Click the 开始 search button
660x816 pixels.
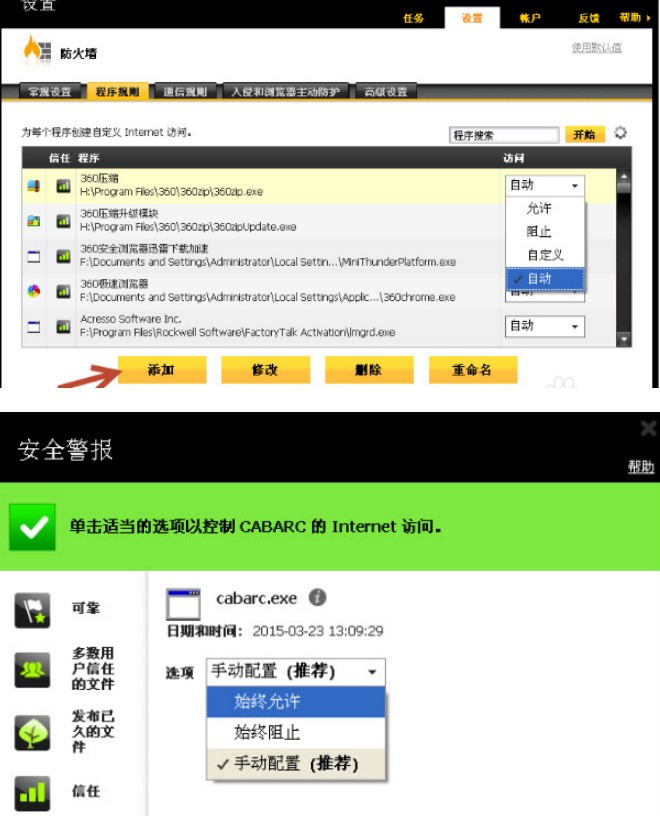[585, 135]
